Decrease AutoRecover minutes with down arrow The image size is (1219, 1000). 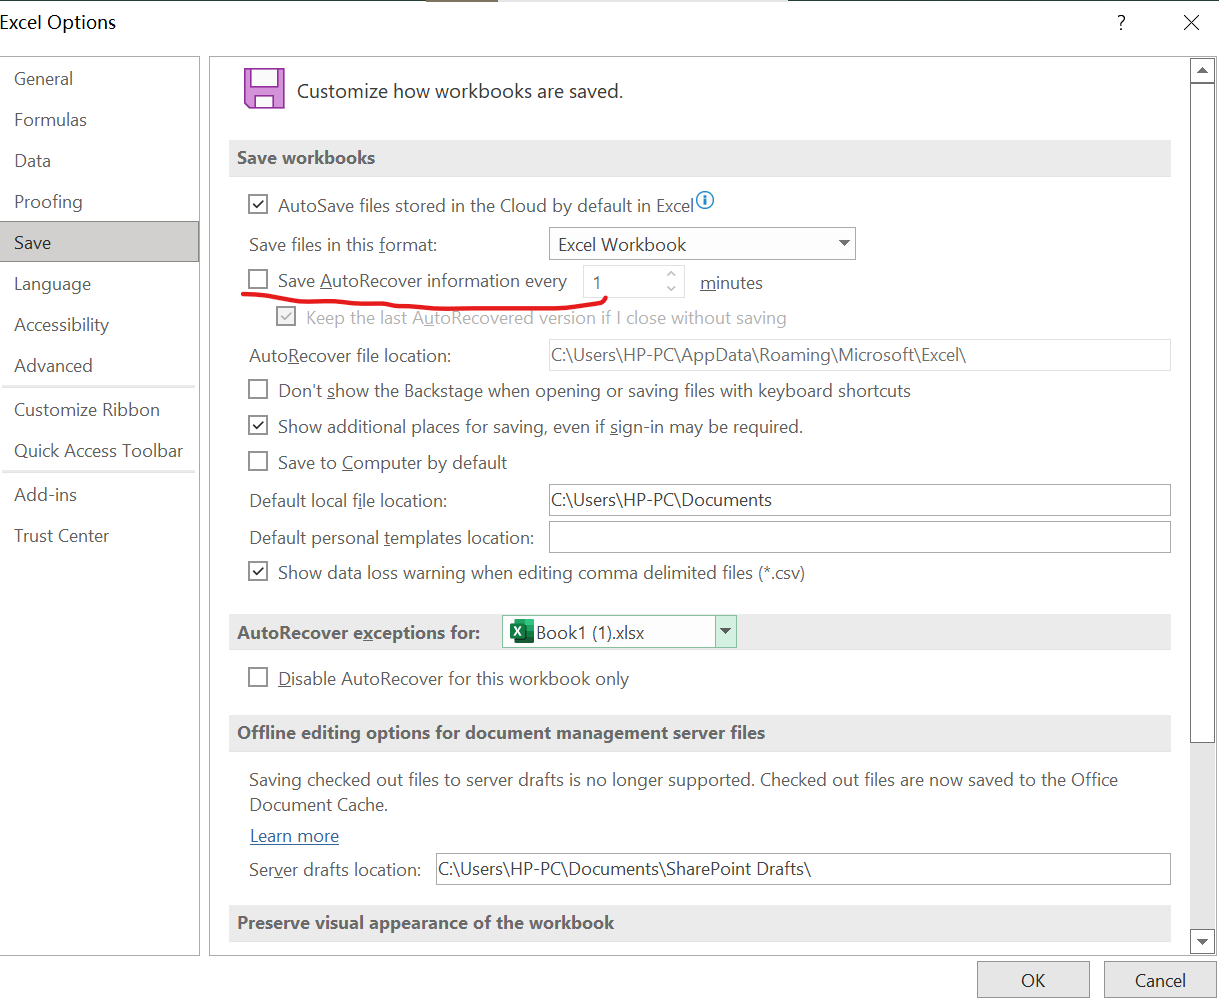[x=672, y=289]
